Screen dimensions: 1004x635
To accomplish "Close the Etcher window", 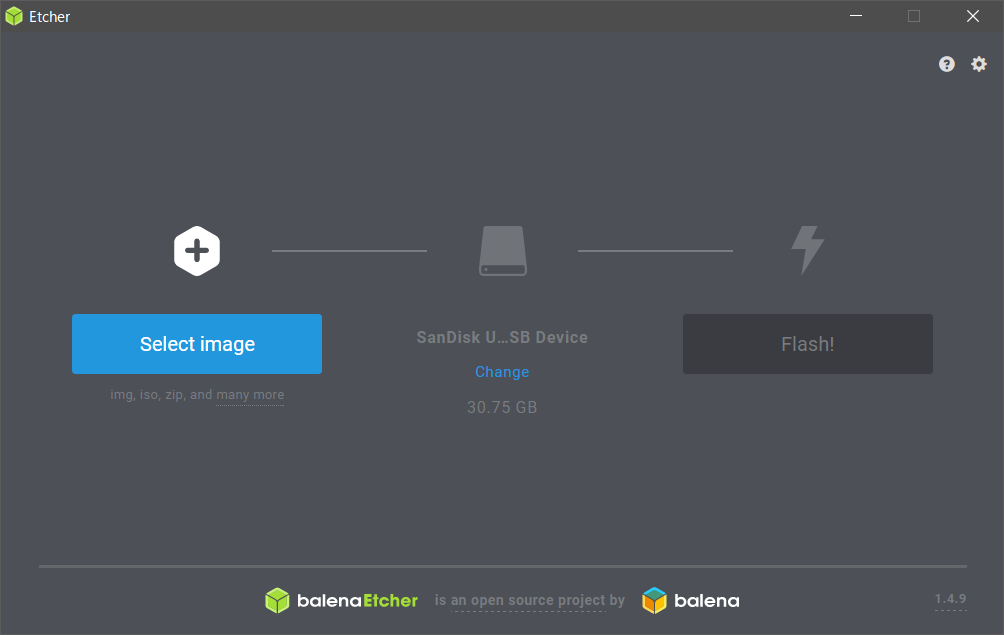I will pyautogui.click(x=973, y=16).
